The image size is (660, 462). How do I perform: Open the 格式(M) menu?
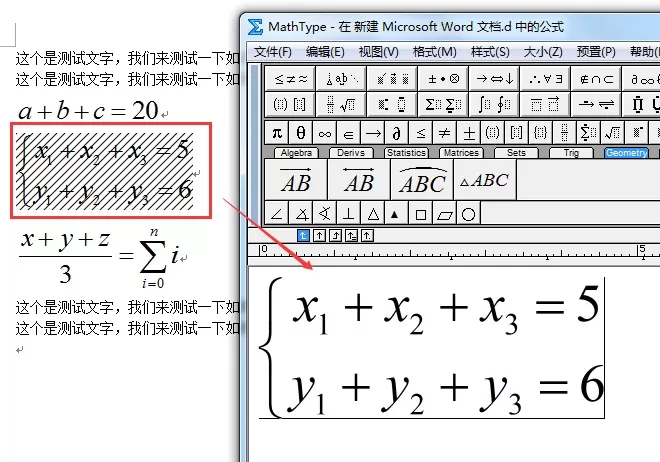pos(435,52)
